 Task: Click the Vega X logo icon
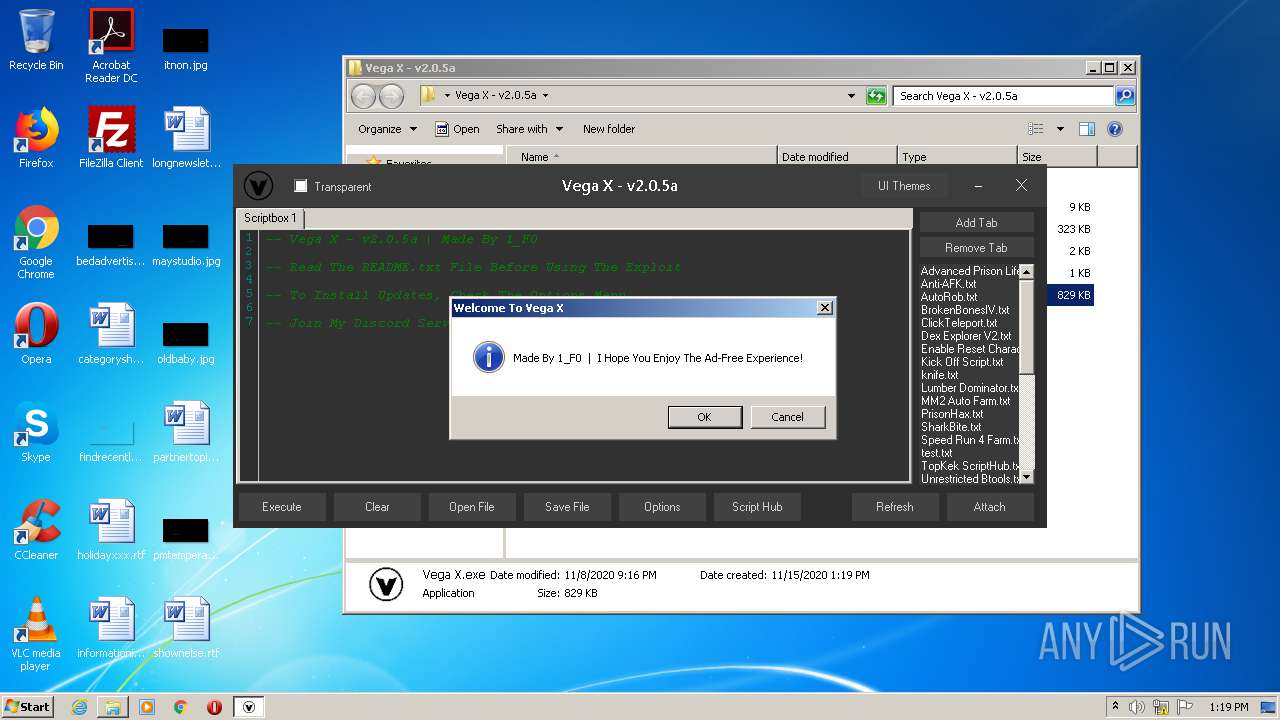[258, 186]
